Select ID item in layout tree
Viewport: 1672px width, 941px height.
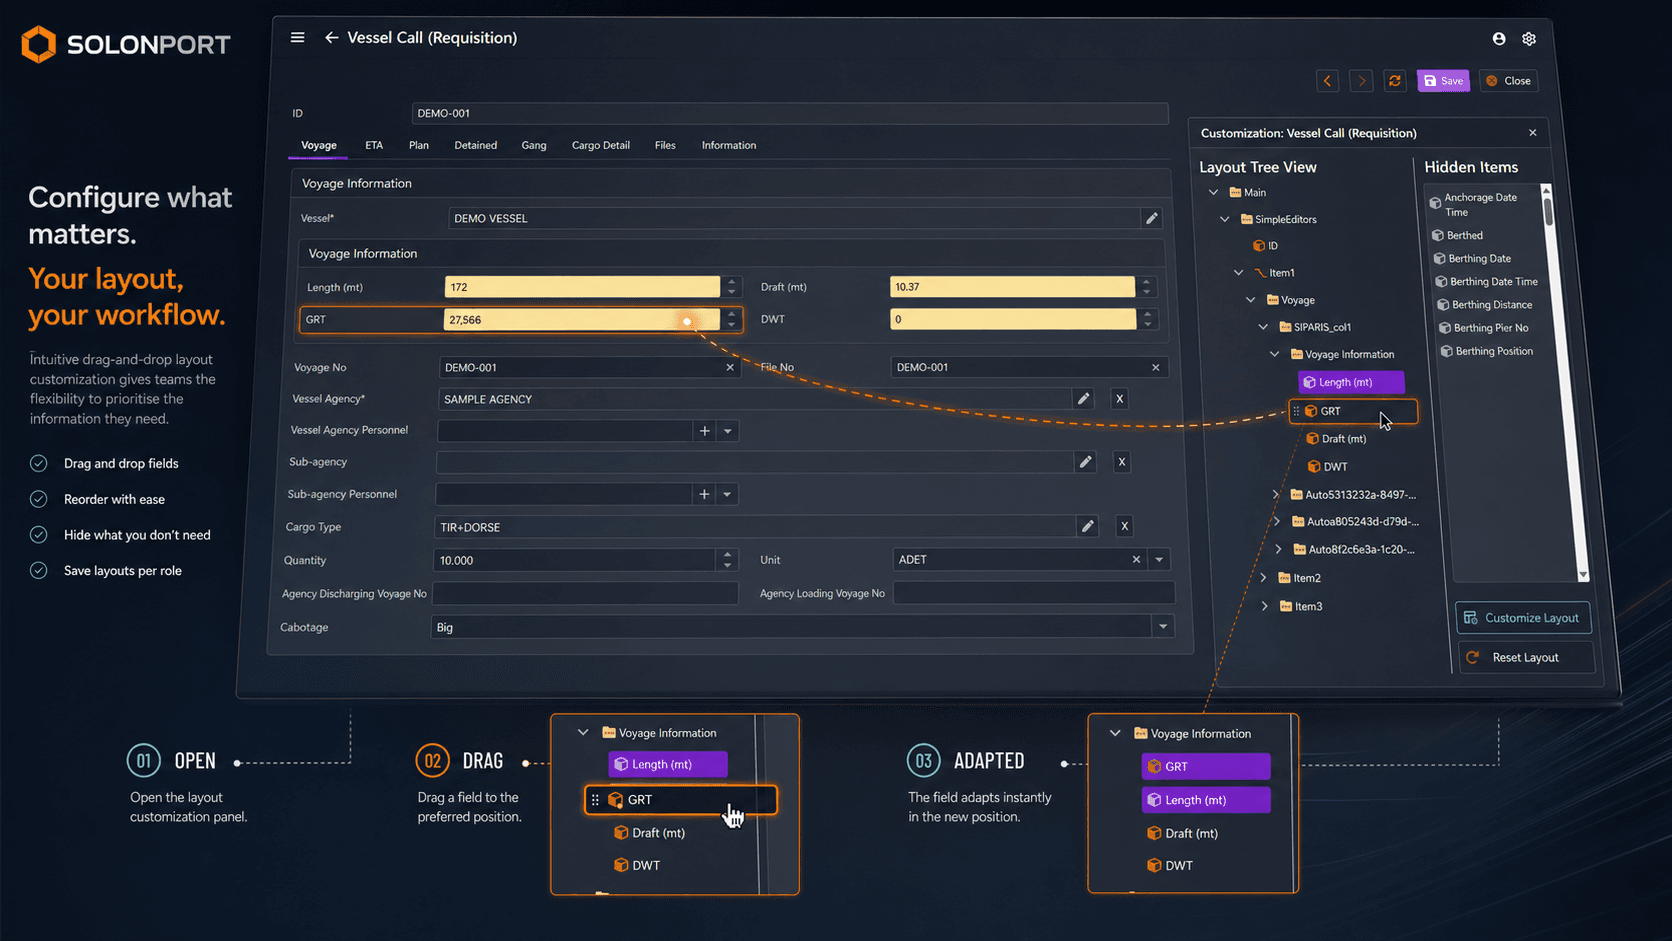[x=1266, y=246]
